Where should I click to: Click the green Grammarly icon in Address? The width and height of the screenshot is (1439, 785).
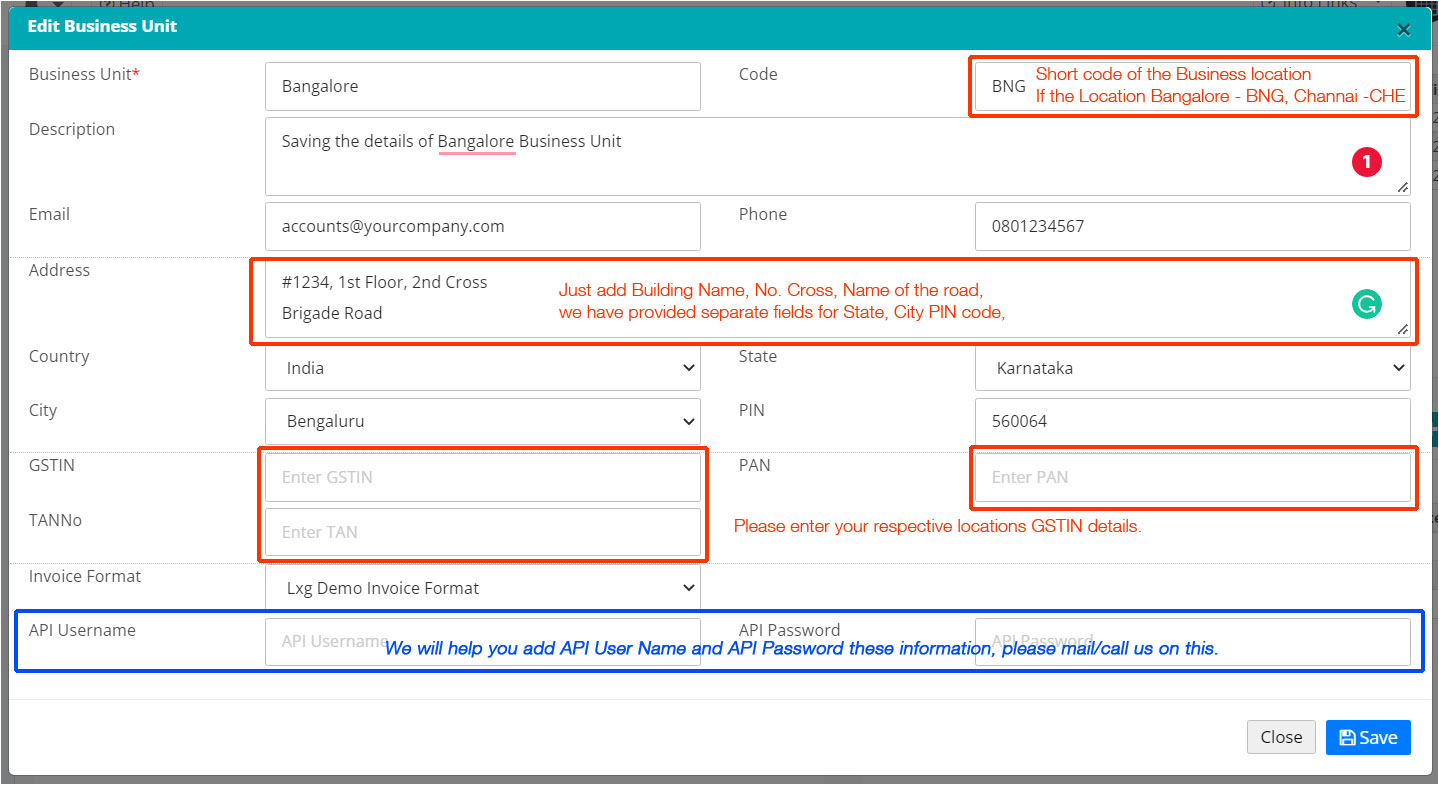pyautogui.click(x=1366, y=304)
